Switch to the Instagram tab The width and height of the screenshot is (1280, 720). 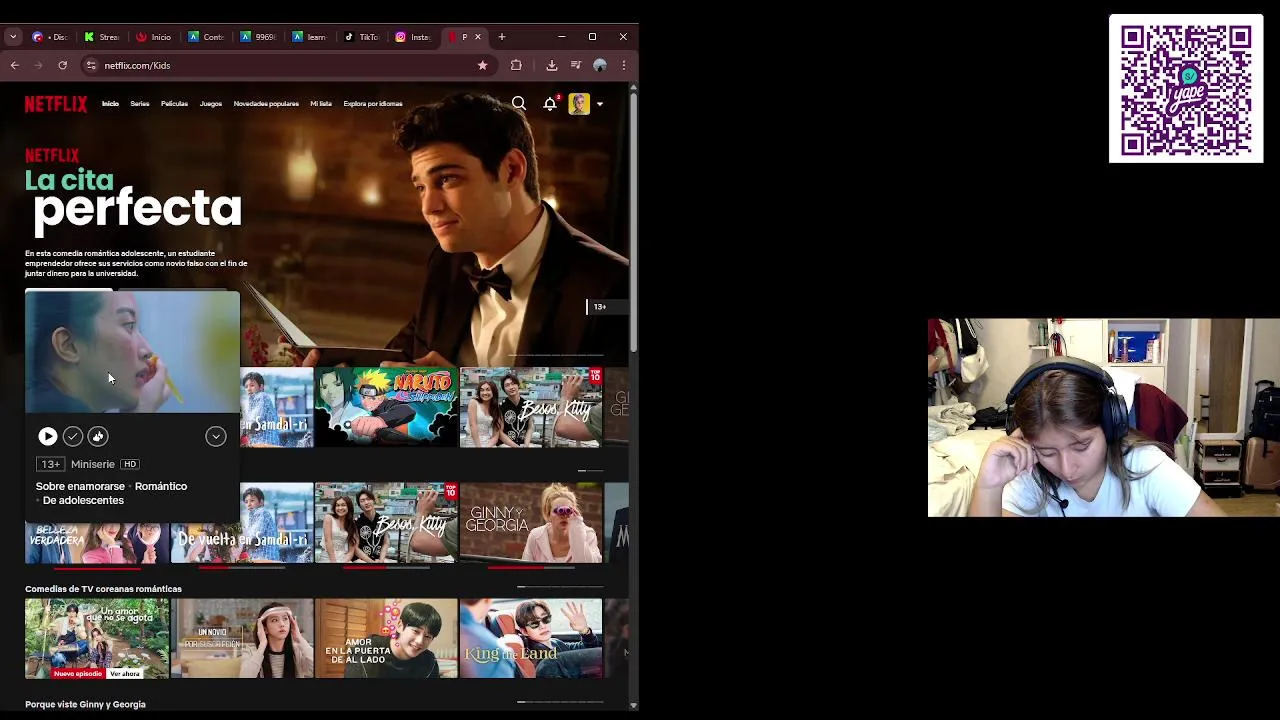tap(413, 37)
